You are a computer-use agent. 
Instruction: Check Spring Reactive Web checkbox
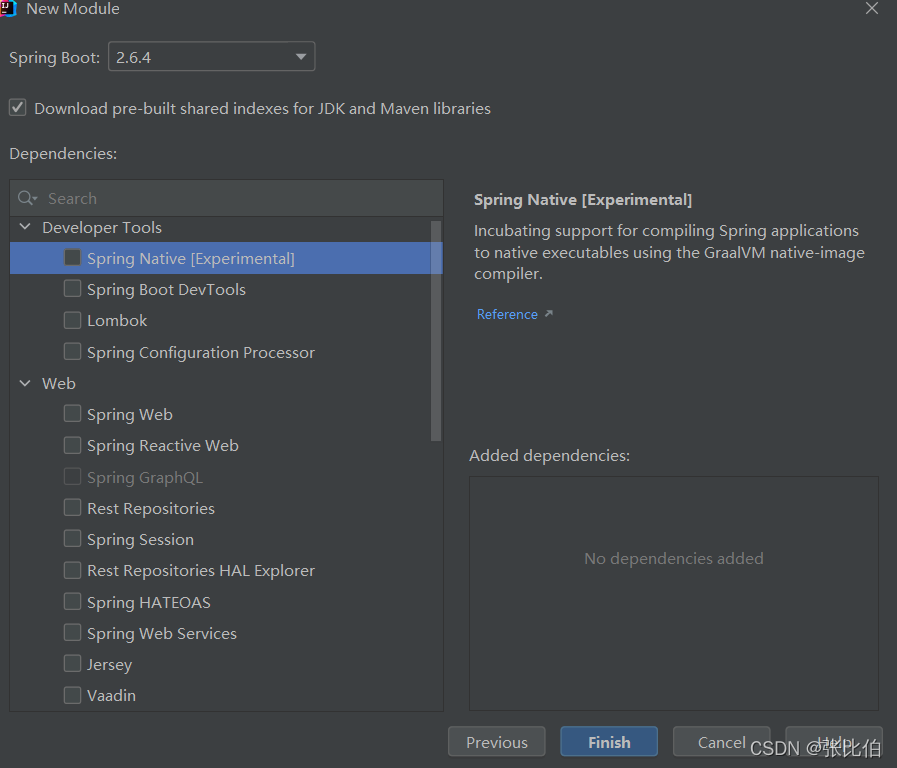point(73,445)
